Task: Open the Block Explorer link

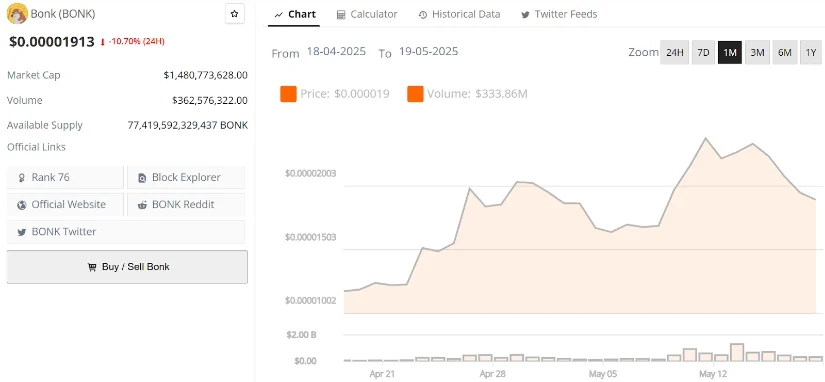Action: pos(186,177)
